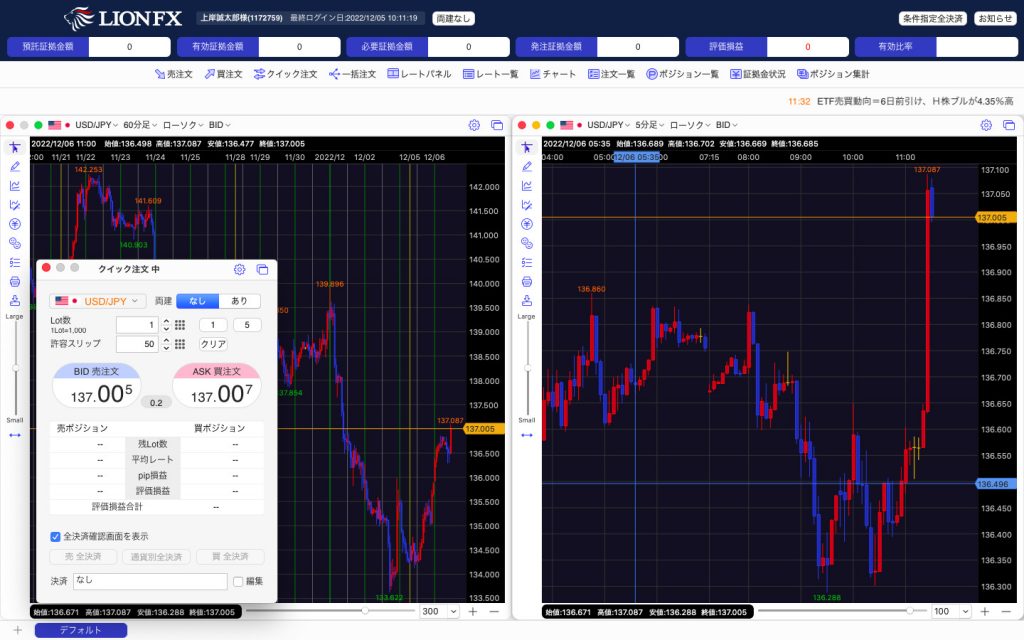This screenshot has height=640, width=1024.
Task: Set 両建 to なし
Action: (x=197, y=301)
